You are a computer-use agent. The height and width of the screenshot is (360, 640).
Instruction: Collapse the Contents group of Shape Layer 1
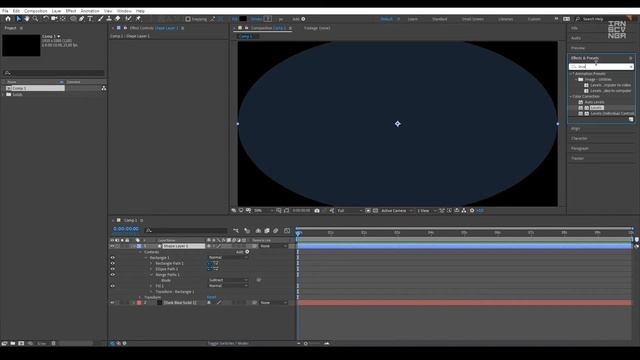140,252
